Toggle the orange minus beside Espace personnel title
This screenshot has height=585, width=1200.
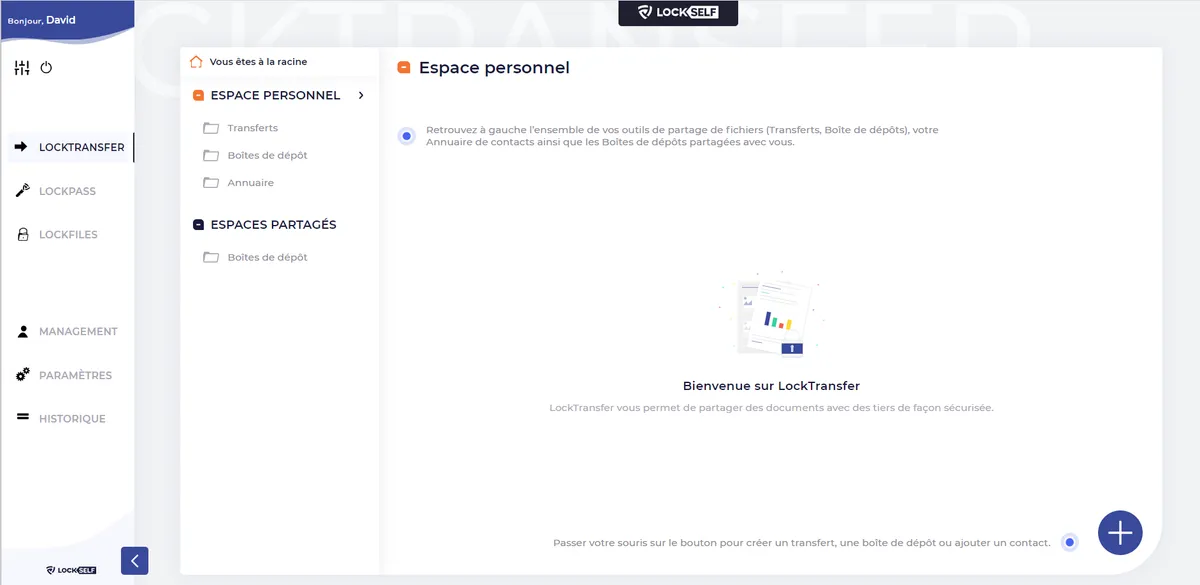[x=404, y=68]
